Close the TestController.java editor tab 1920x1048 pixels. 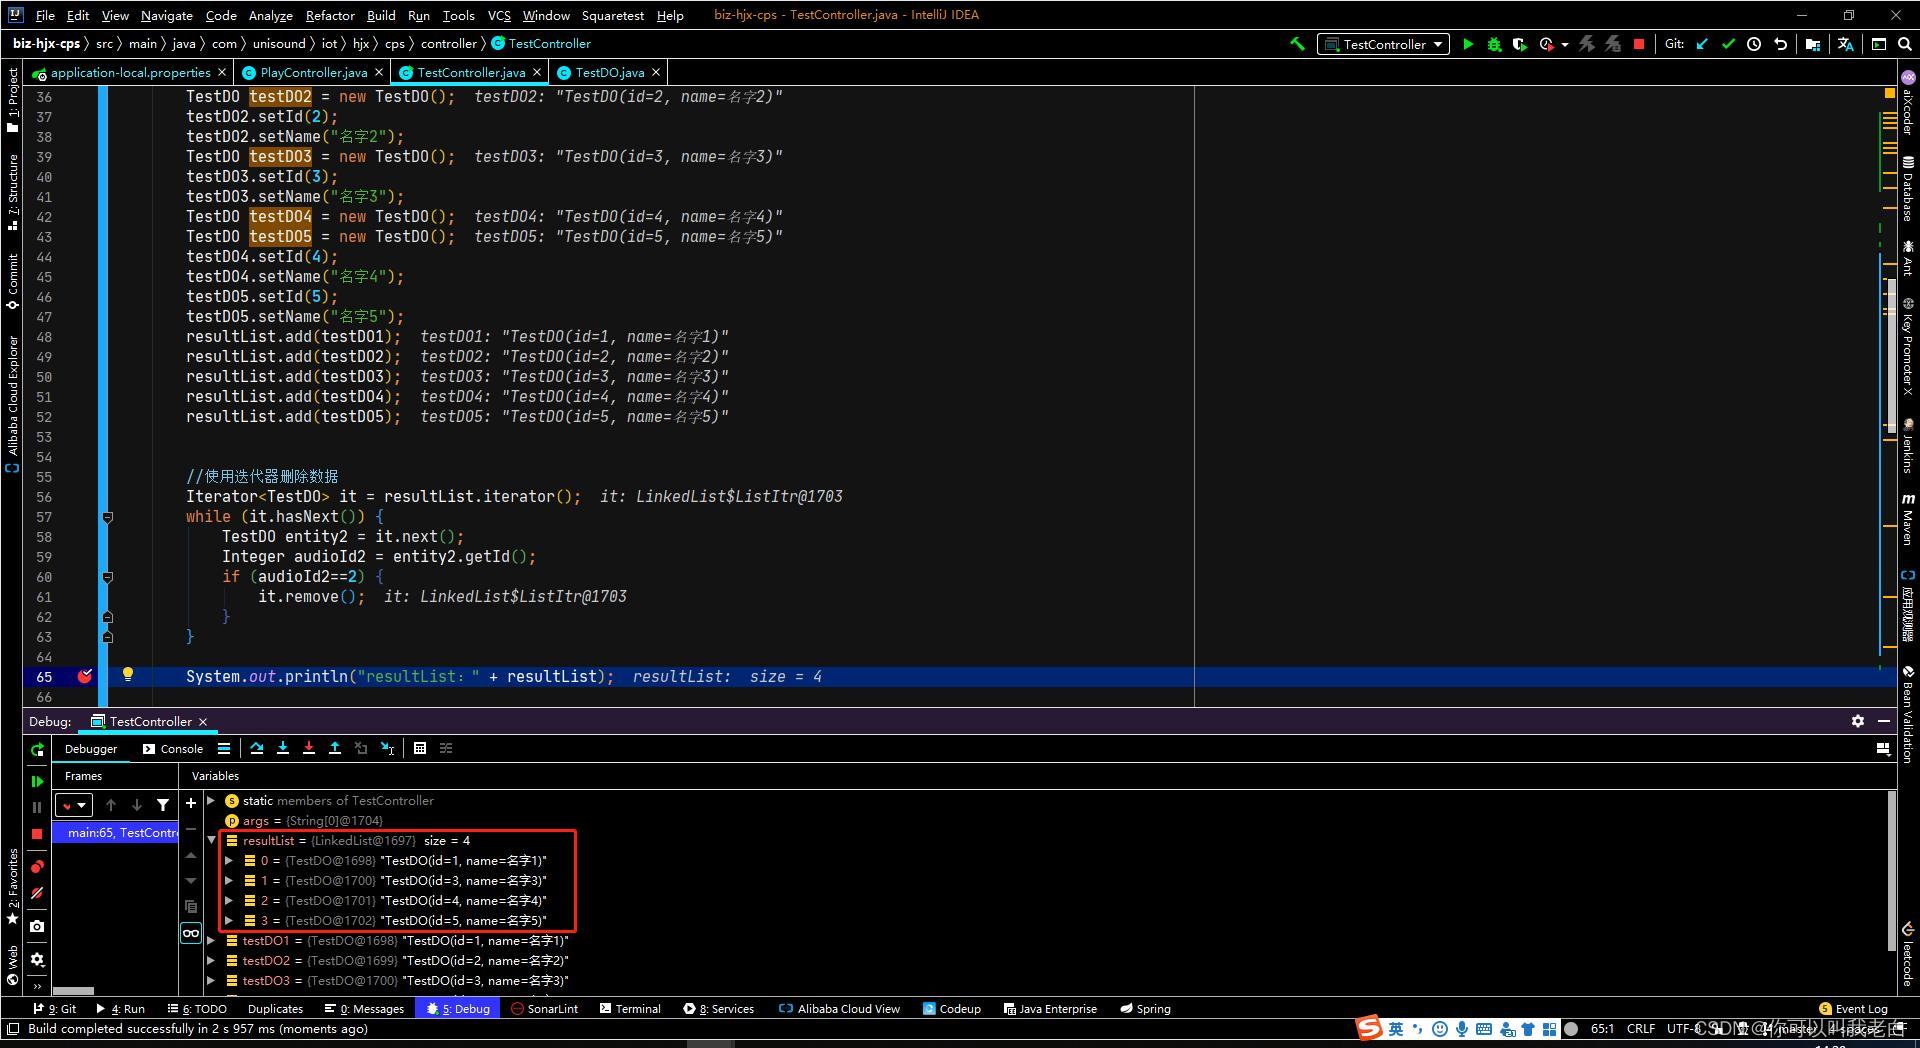pos(537,72)
